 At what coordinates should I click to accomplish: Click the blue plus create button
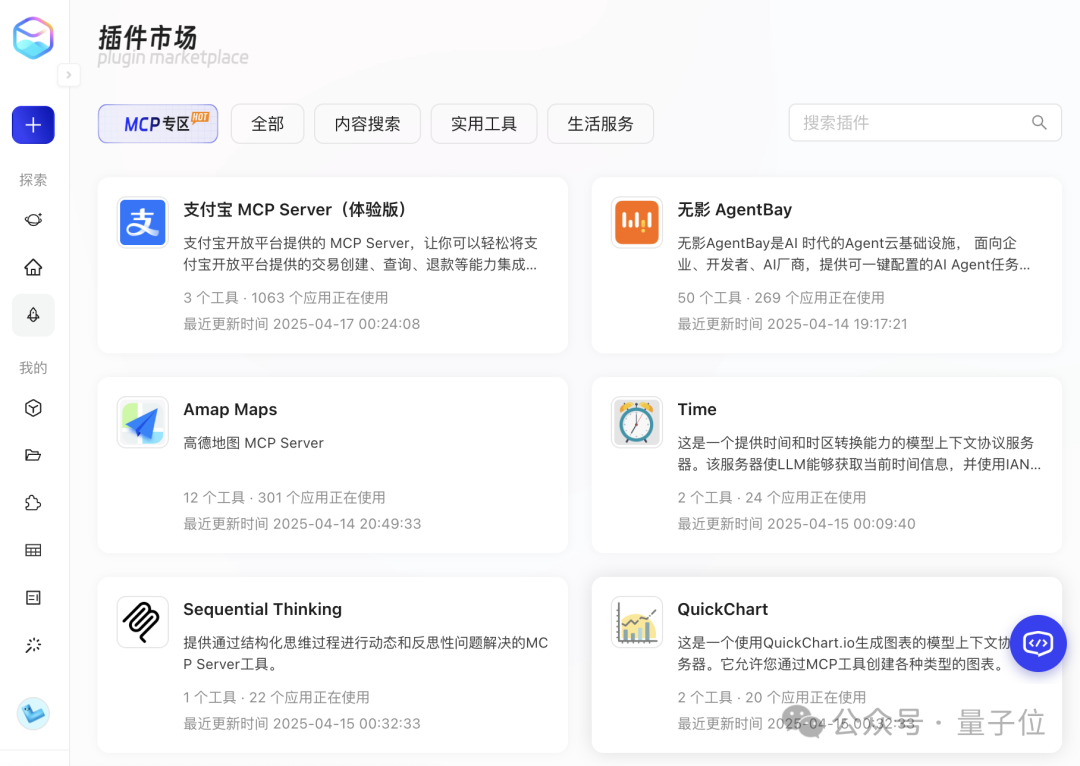point(33,125)
